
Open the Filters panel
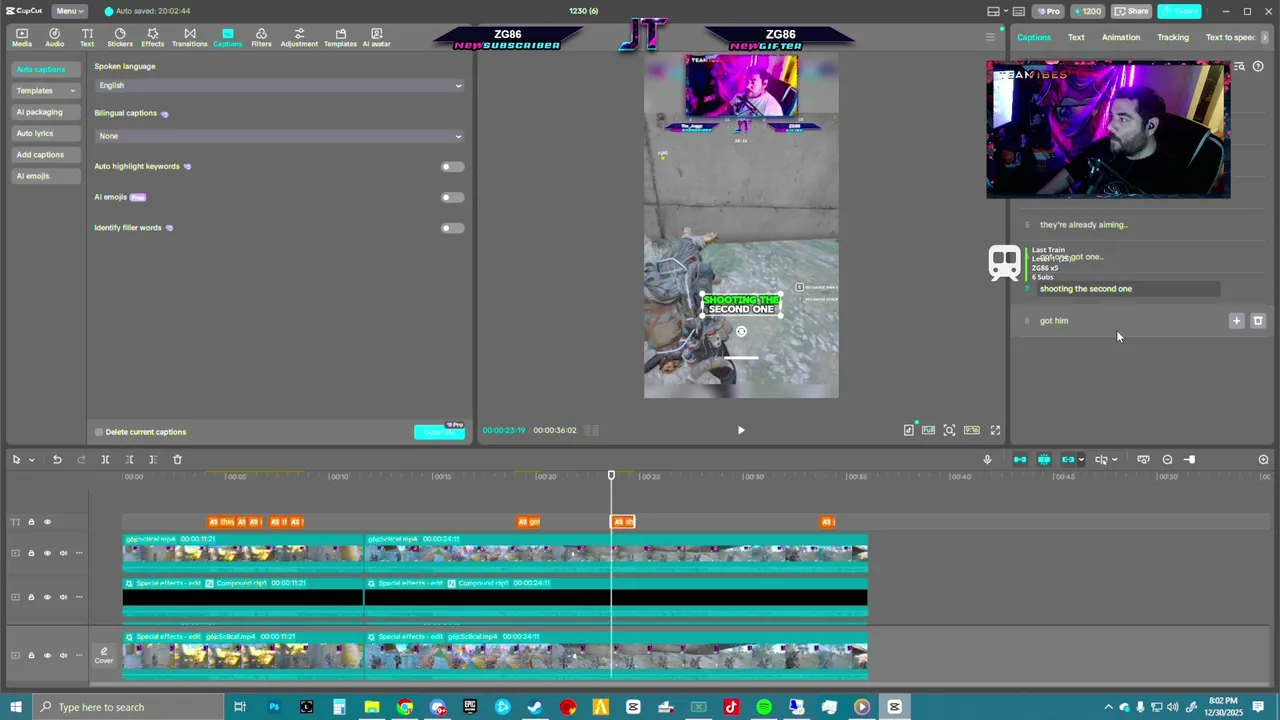[261, 37]
